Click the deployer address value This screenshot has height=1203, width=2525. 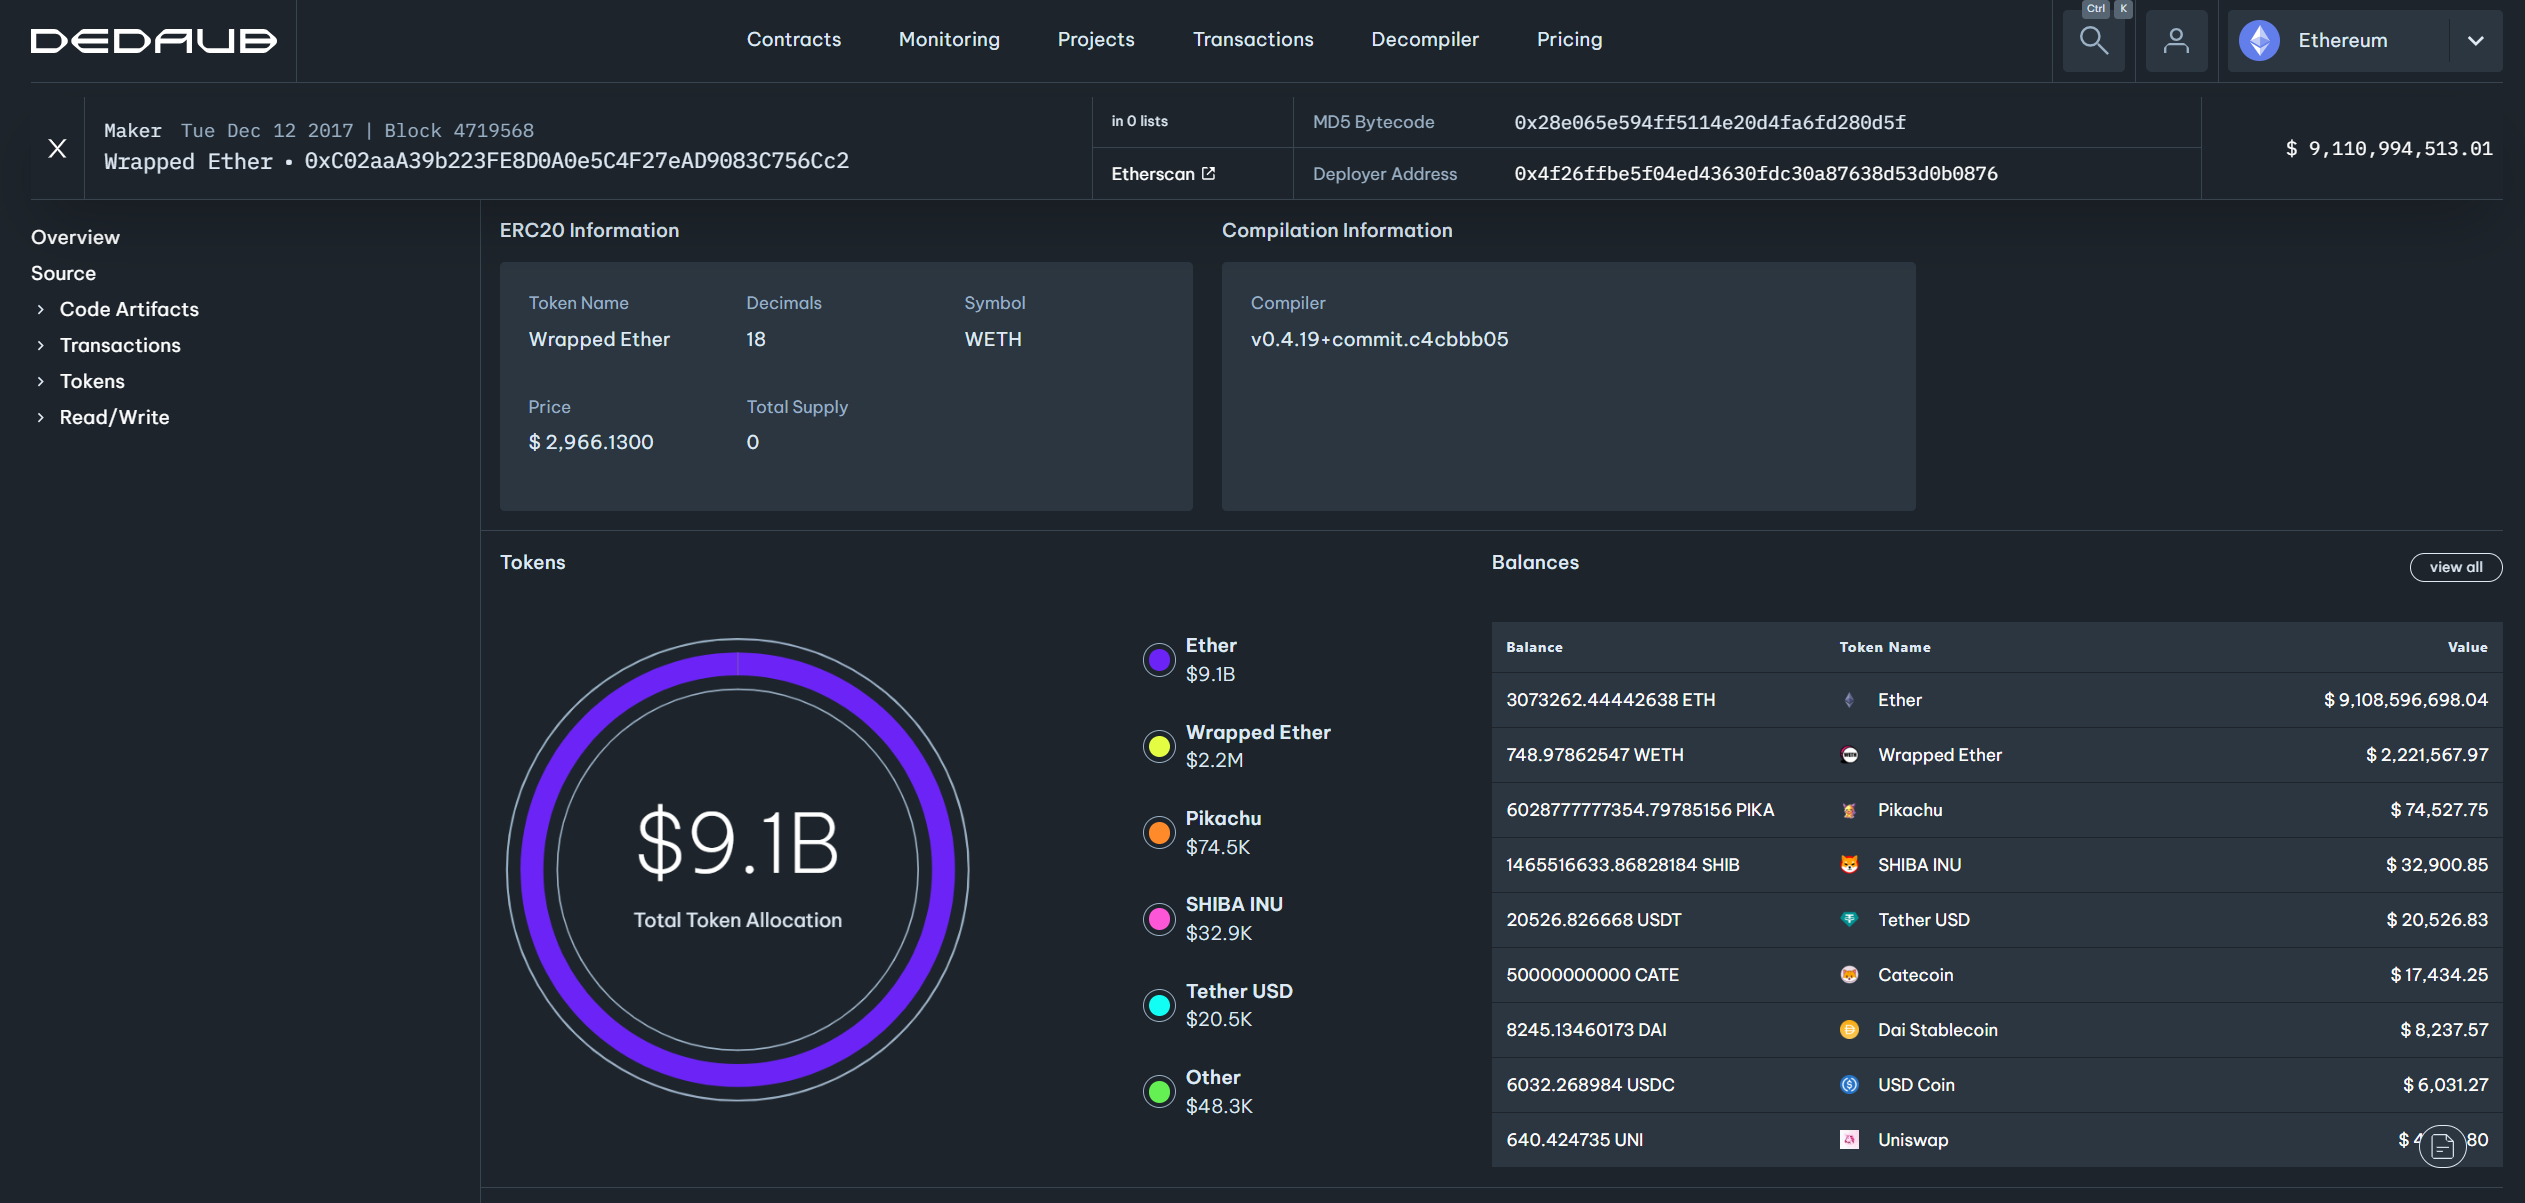pos(1755,174)
